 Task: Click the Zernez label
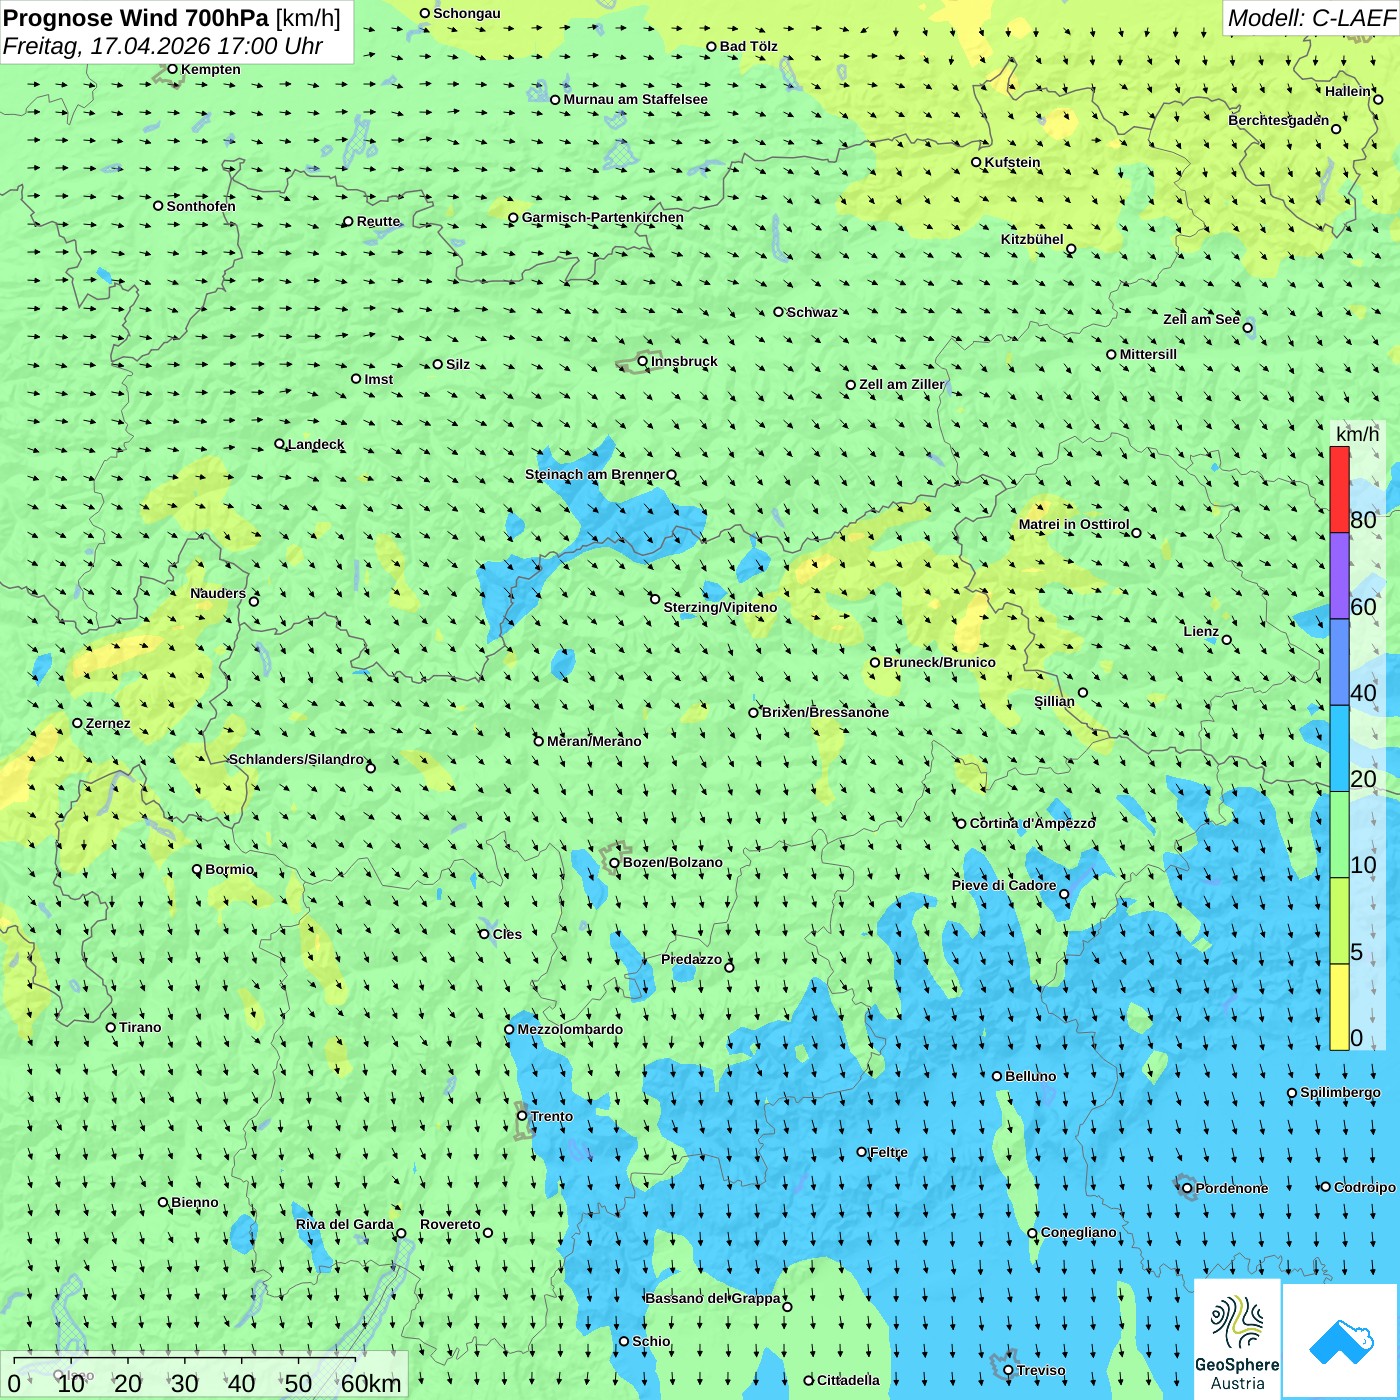(108, 723)
